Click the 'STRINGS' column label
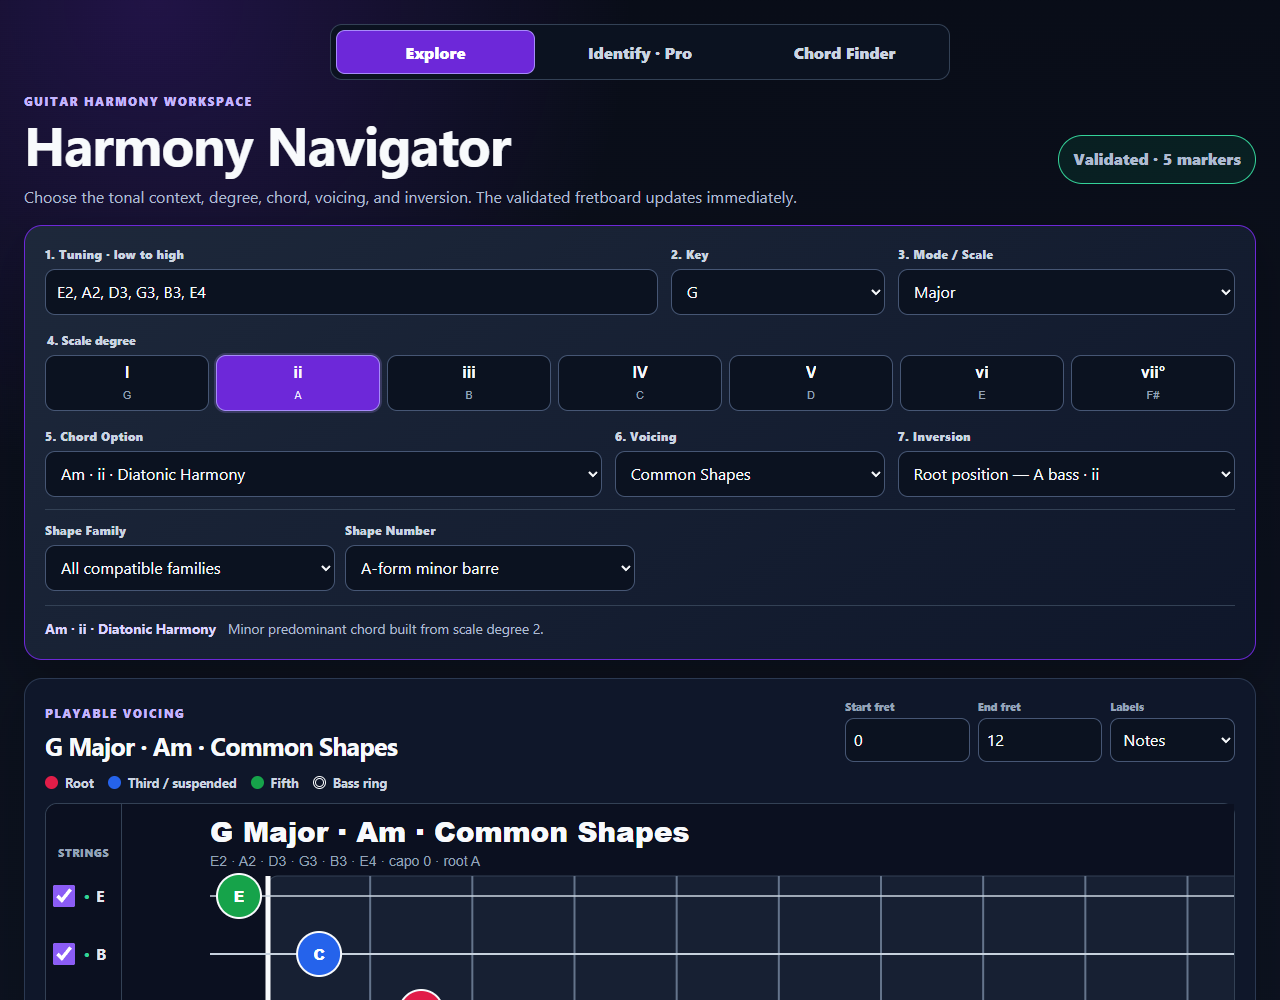The height and width of the screenshot is (1000, 1280). tap(83, 853)
